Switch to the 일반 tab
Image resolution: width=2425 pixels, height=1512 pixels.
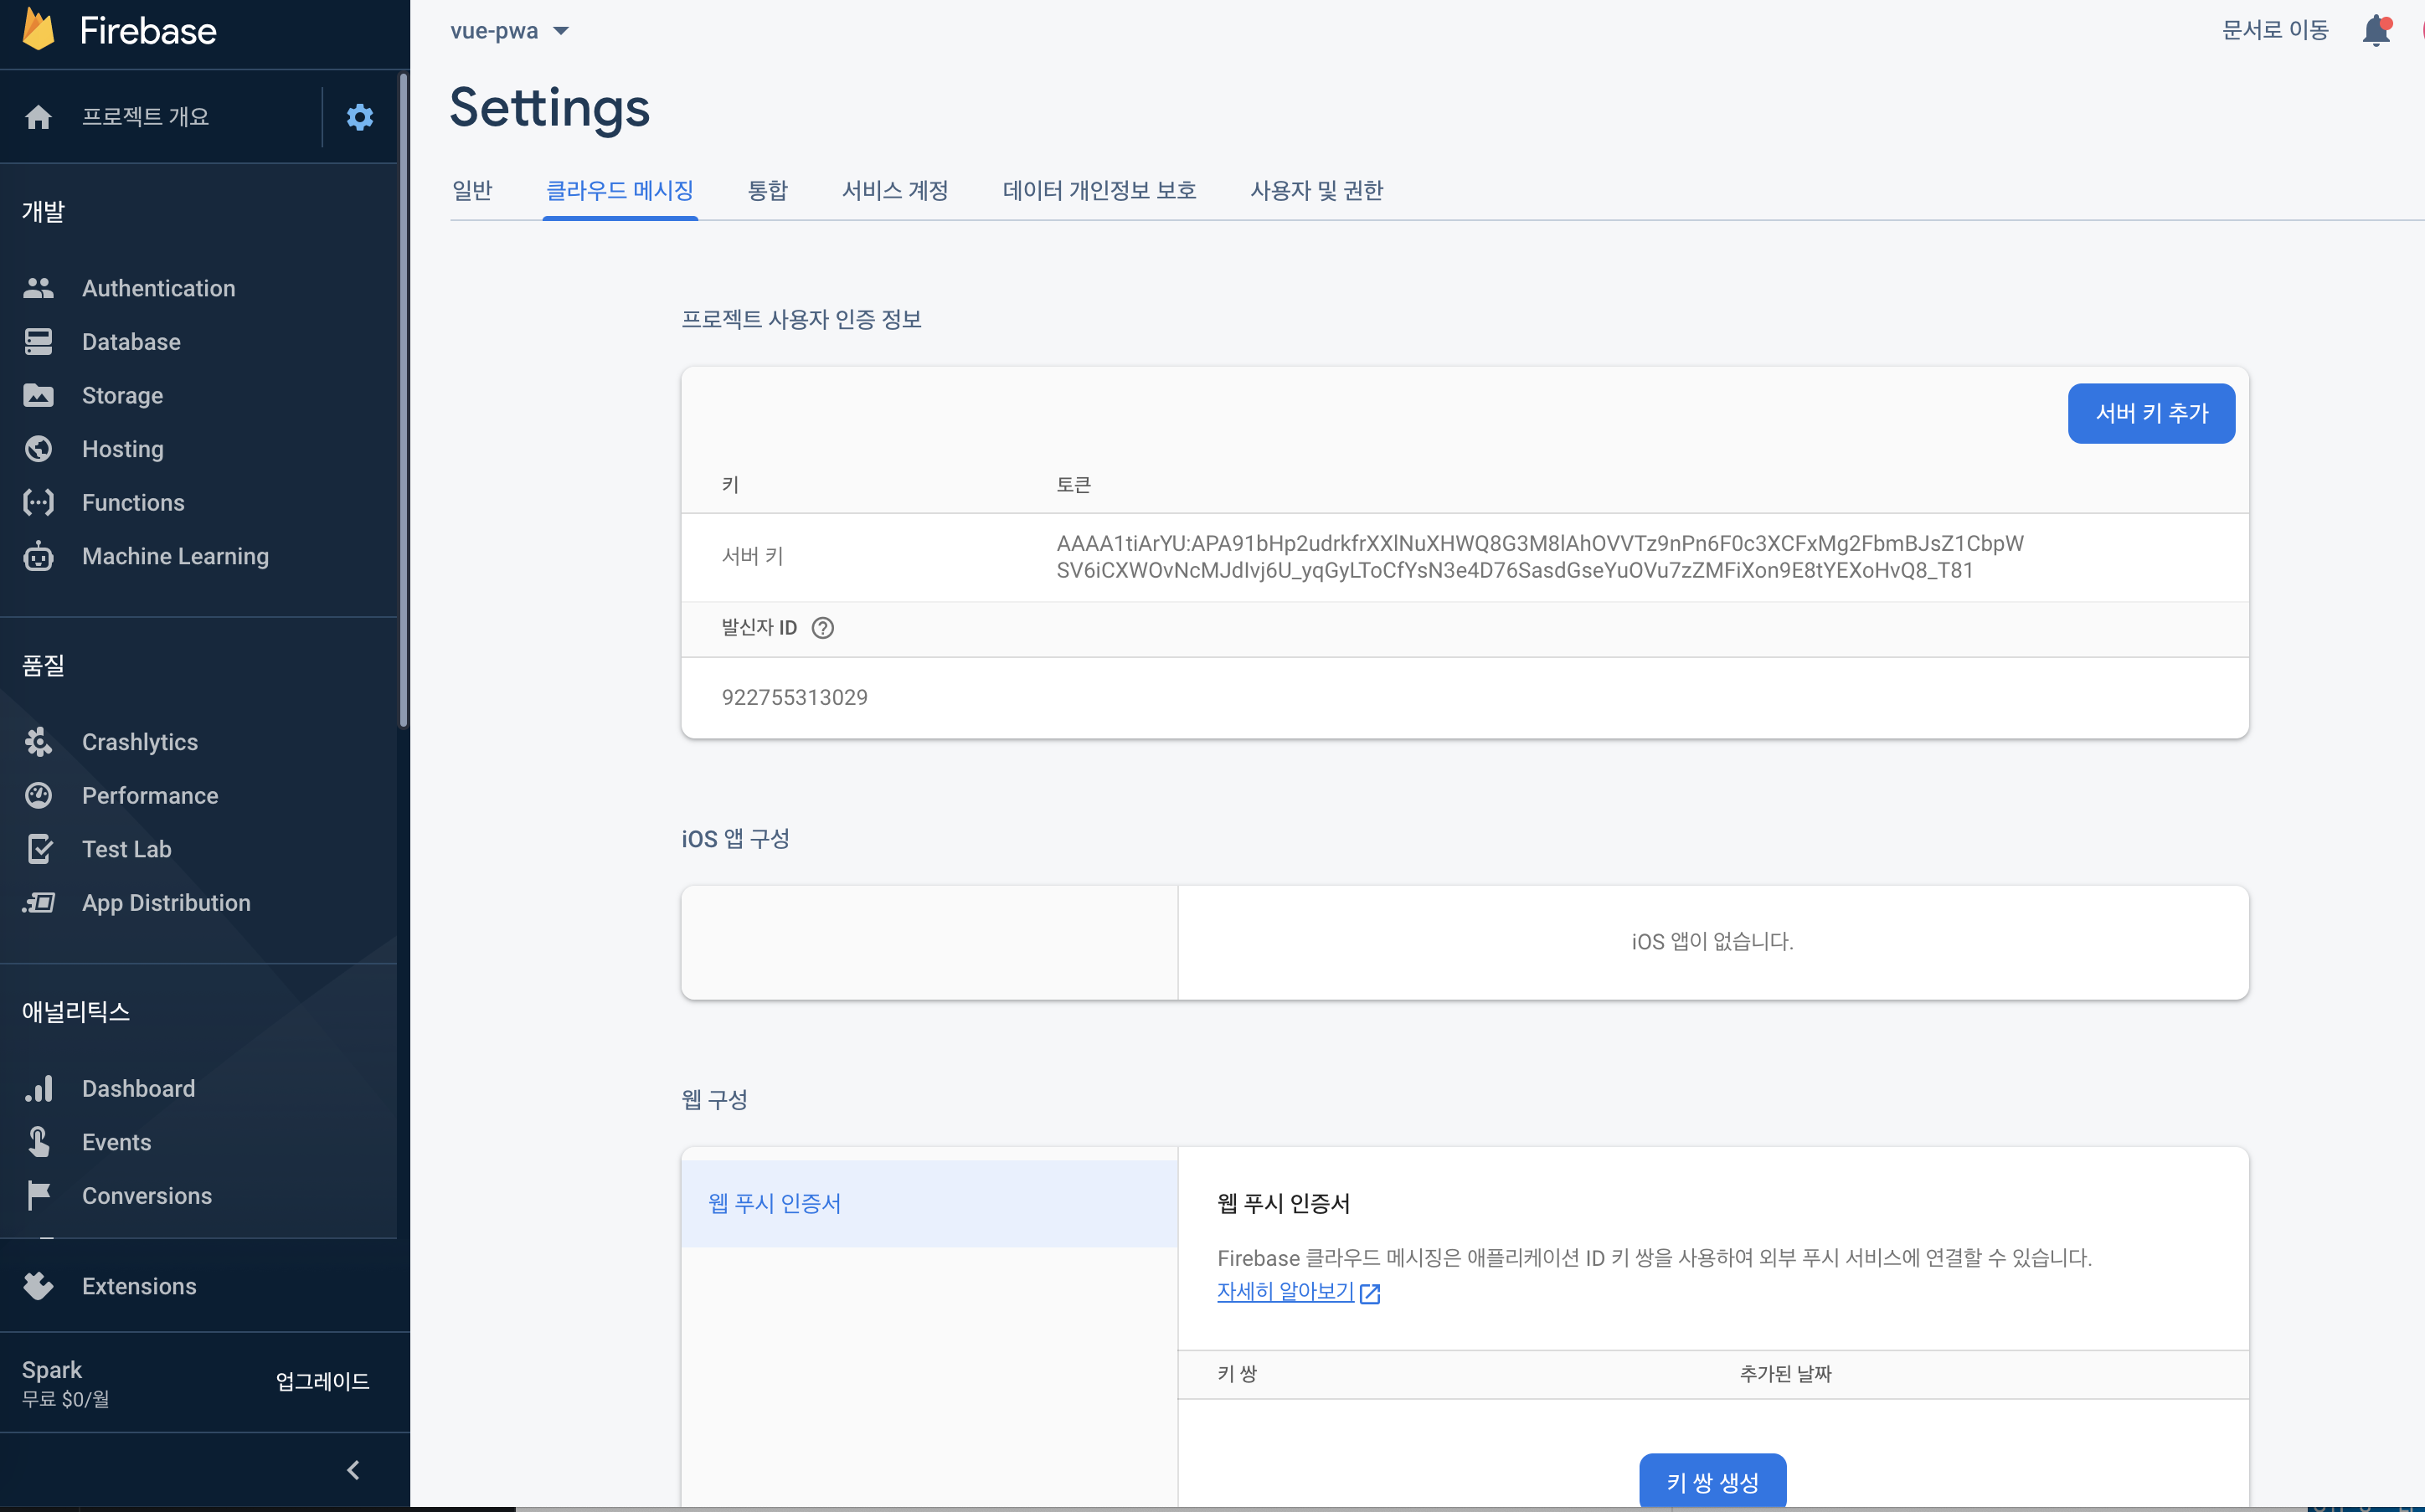[472, 190]
